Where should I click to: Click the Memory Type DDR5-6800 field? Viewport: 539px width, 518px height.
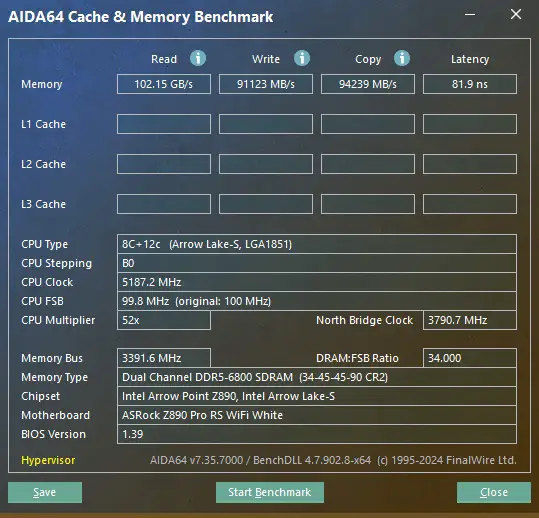[x=317, y=377]
